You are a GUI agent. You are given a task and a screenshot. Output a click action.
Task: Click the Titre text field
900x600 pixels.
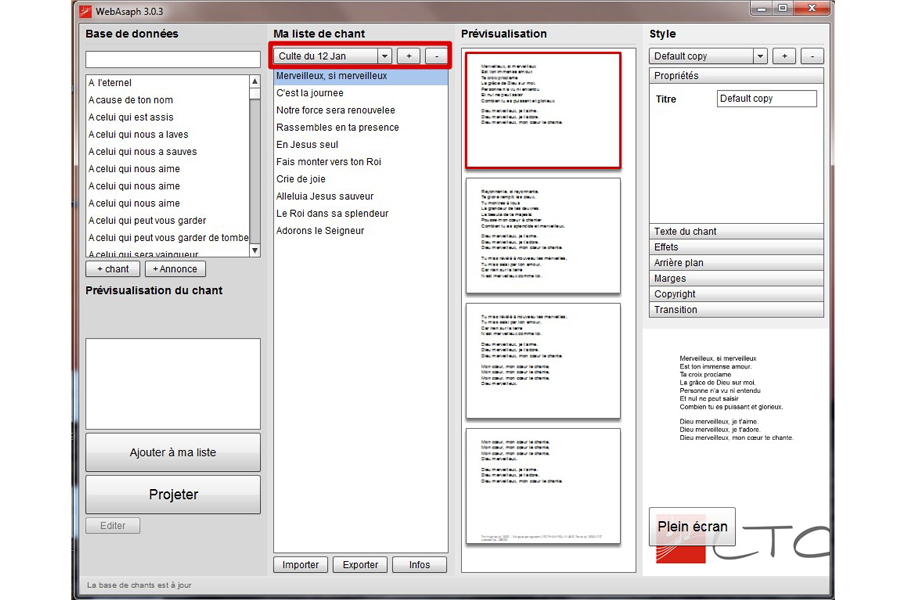tap(767, 99)
